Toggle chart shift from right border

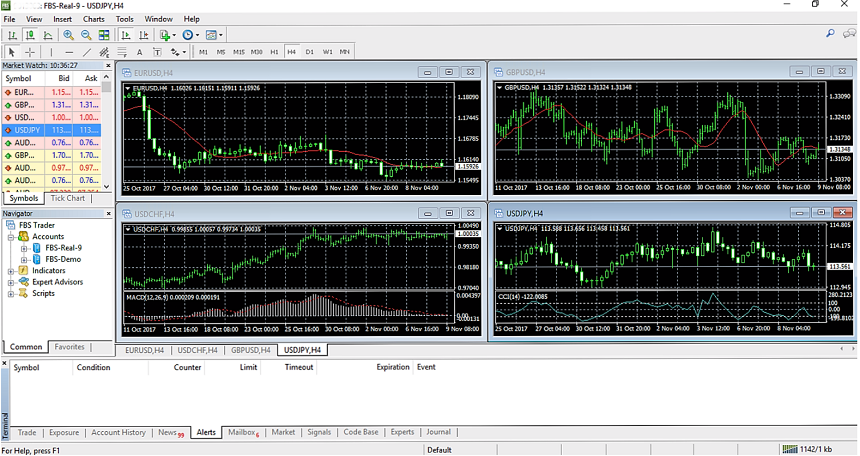click(144, 35)
